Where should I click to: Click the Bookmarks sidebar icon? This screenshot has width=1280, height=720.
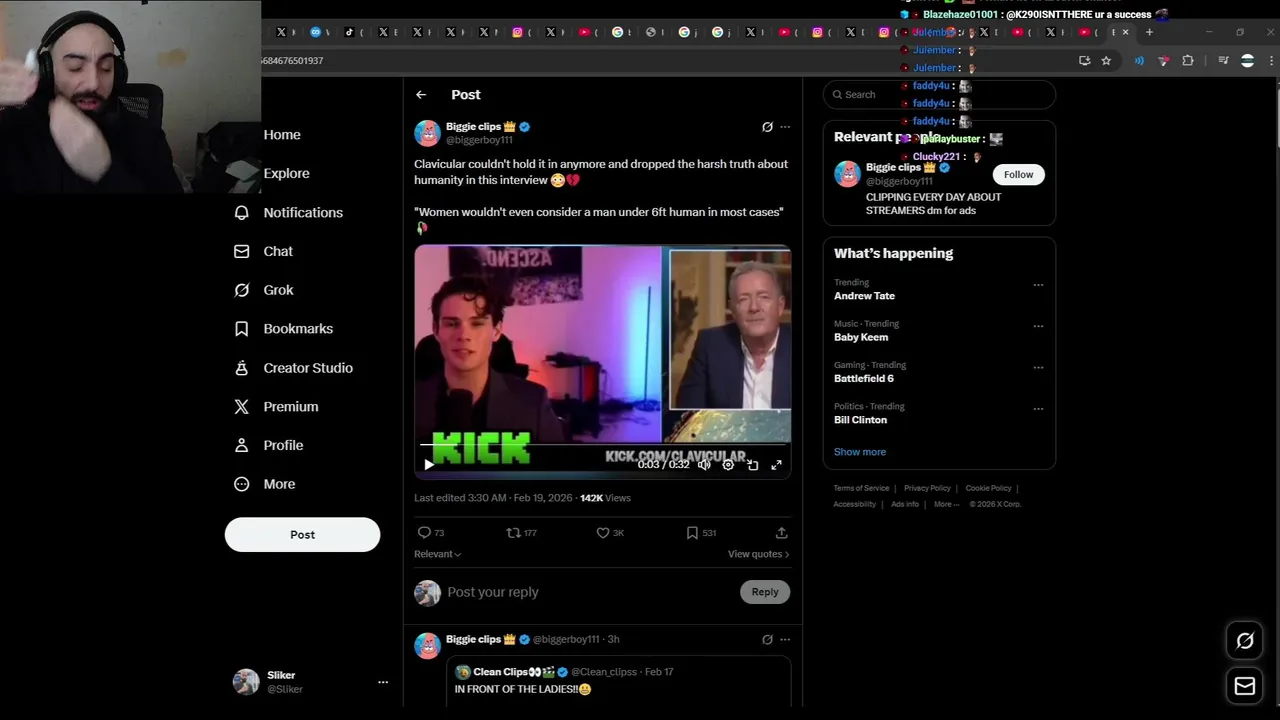[241, 329]
